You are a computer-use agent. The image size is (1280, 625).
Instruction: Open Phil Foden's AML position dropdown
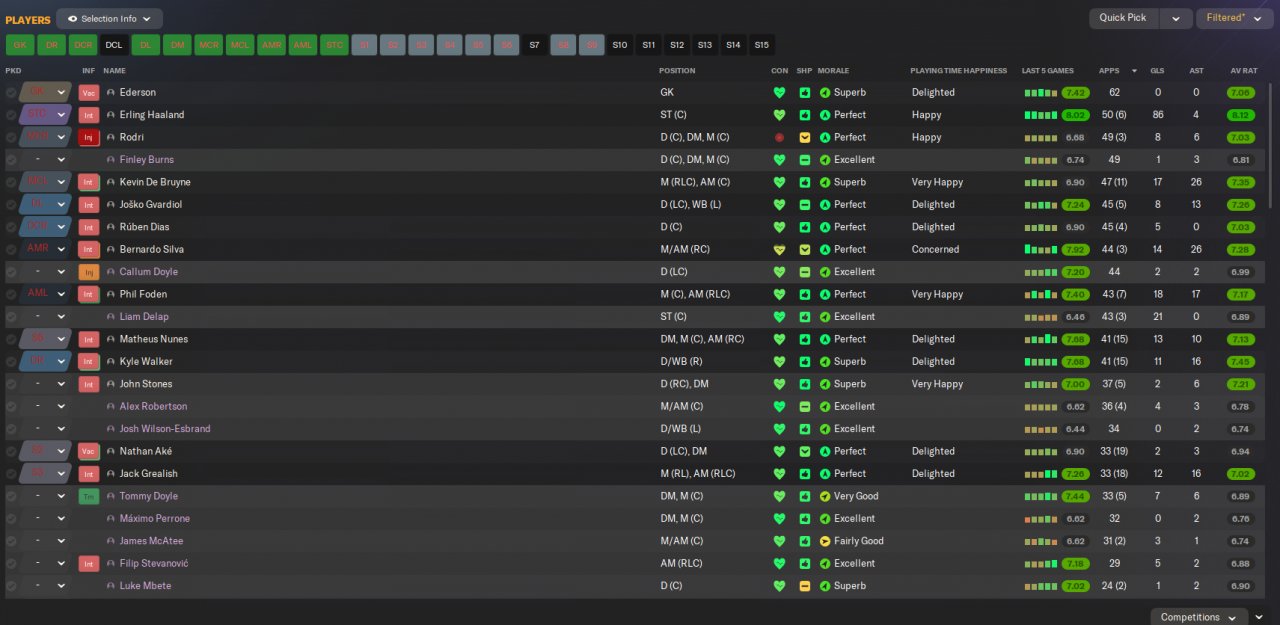[45, 294]
